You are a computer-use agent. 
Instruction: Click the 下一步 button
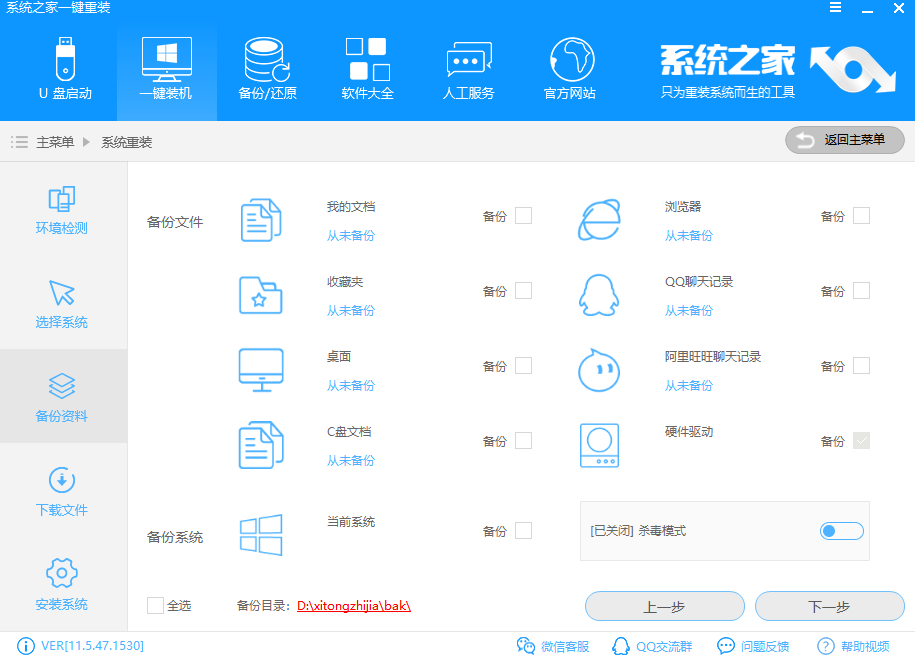pyautogui.click(x=829, y=606)
